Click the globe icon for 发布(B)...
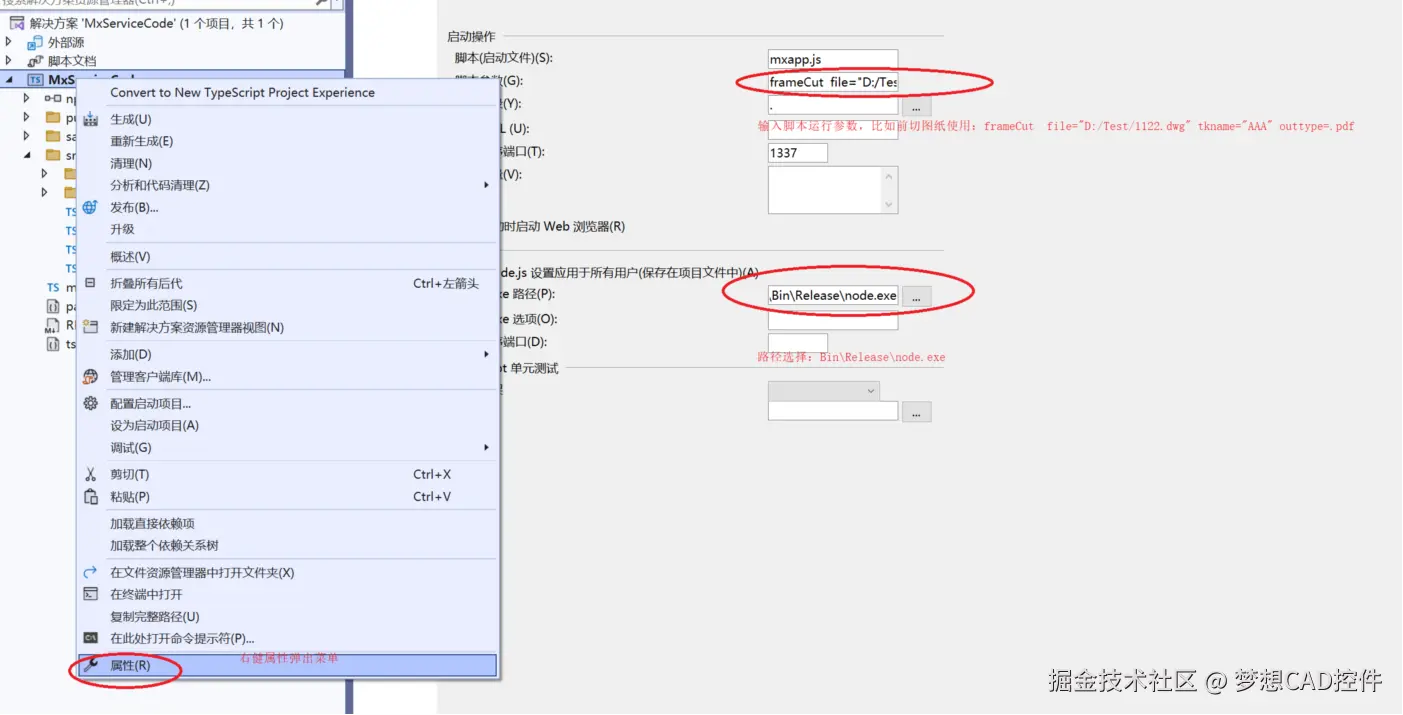This screenshot has height=715, width=1403. click(x=91, y=208)
